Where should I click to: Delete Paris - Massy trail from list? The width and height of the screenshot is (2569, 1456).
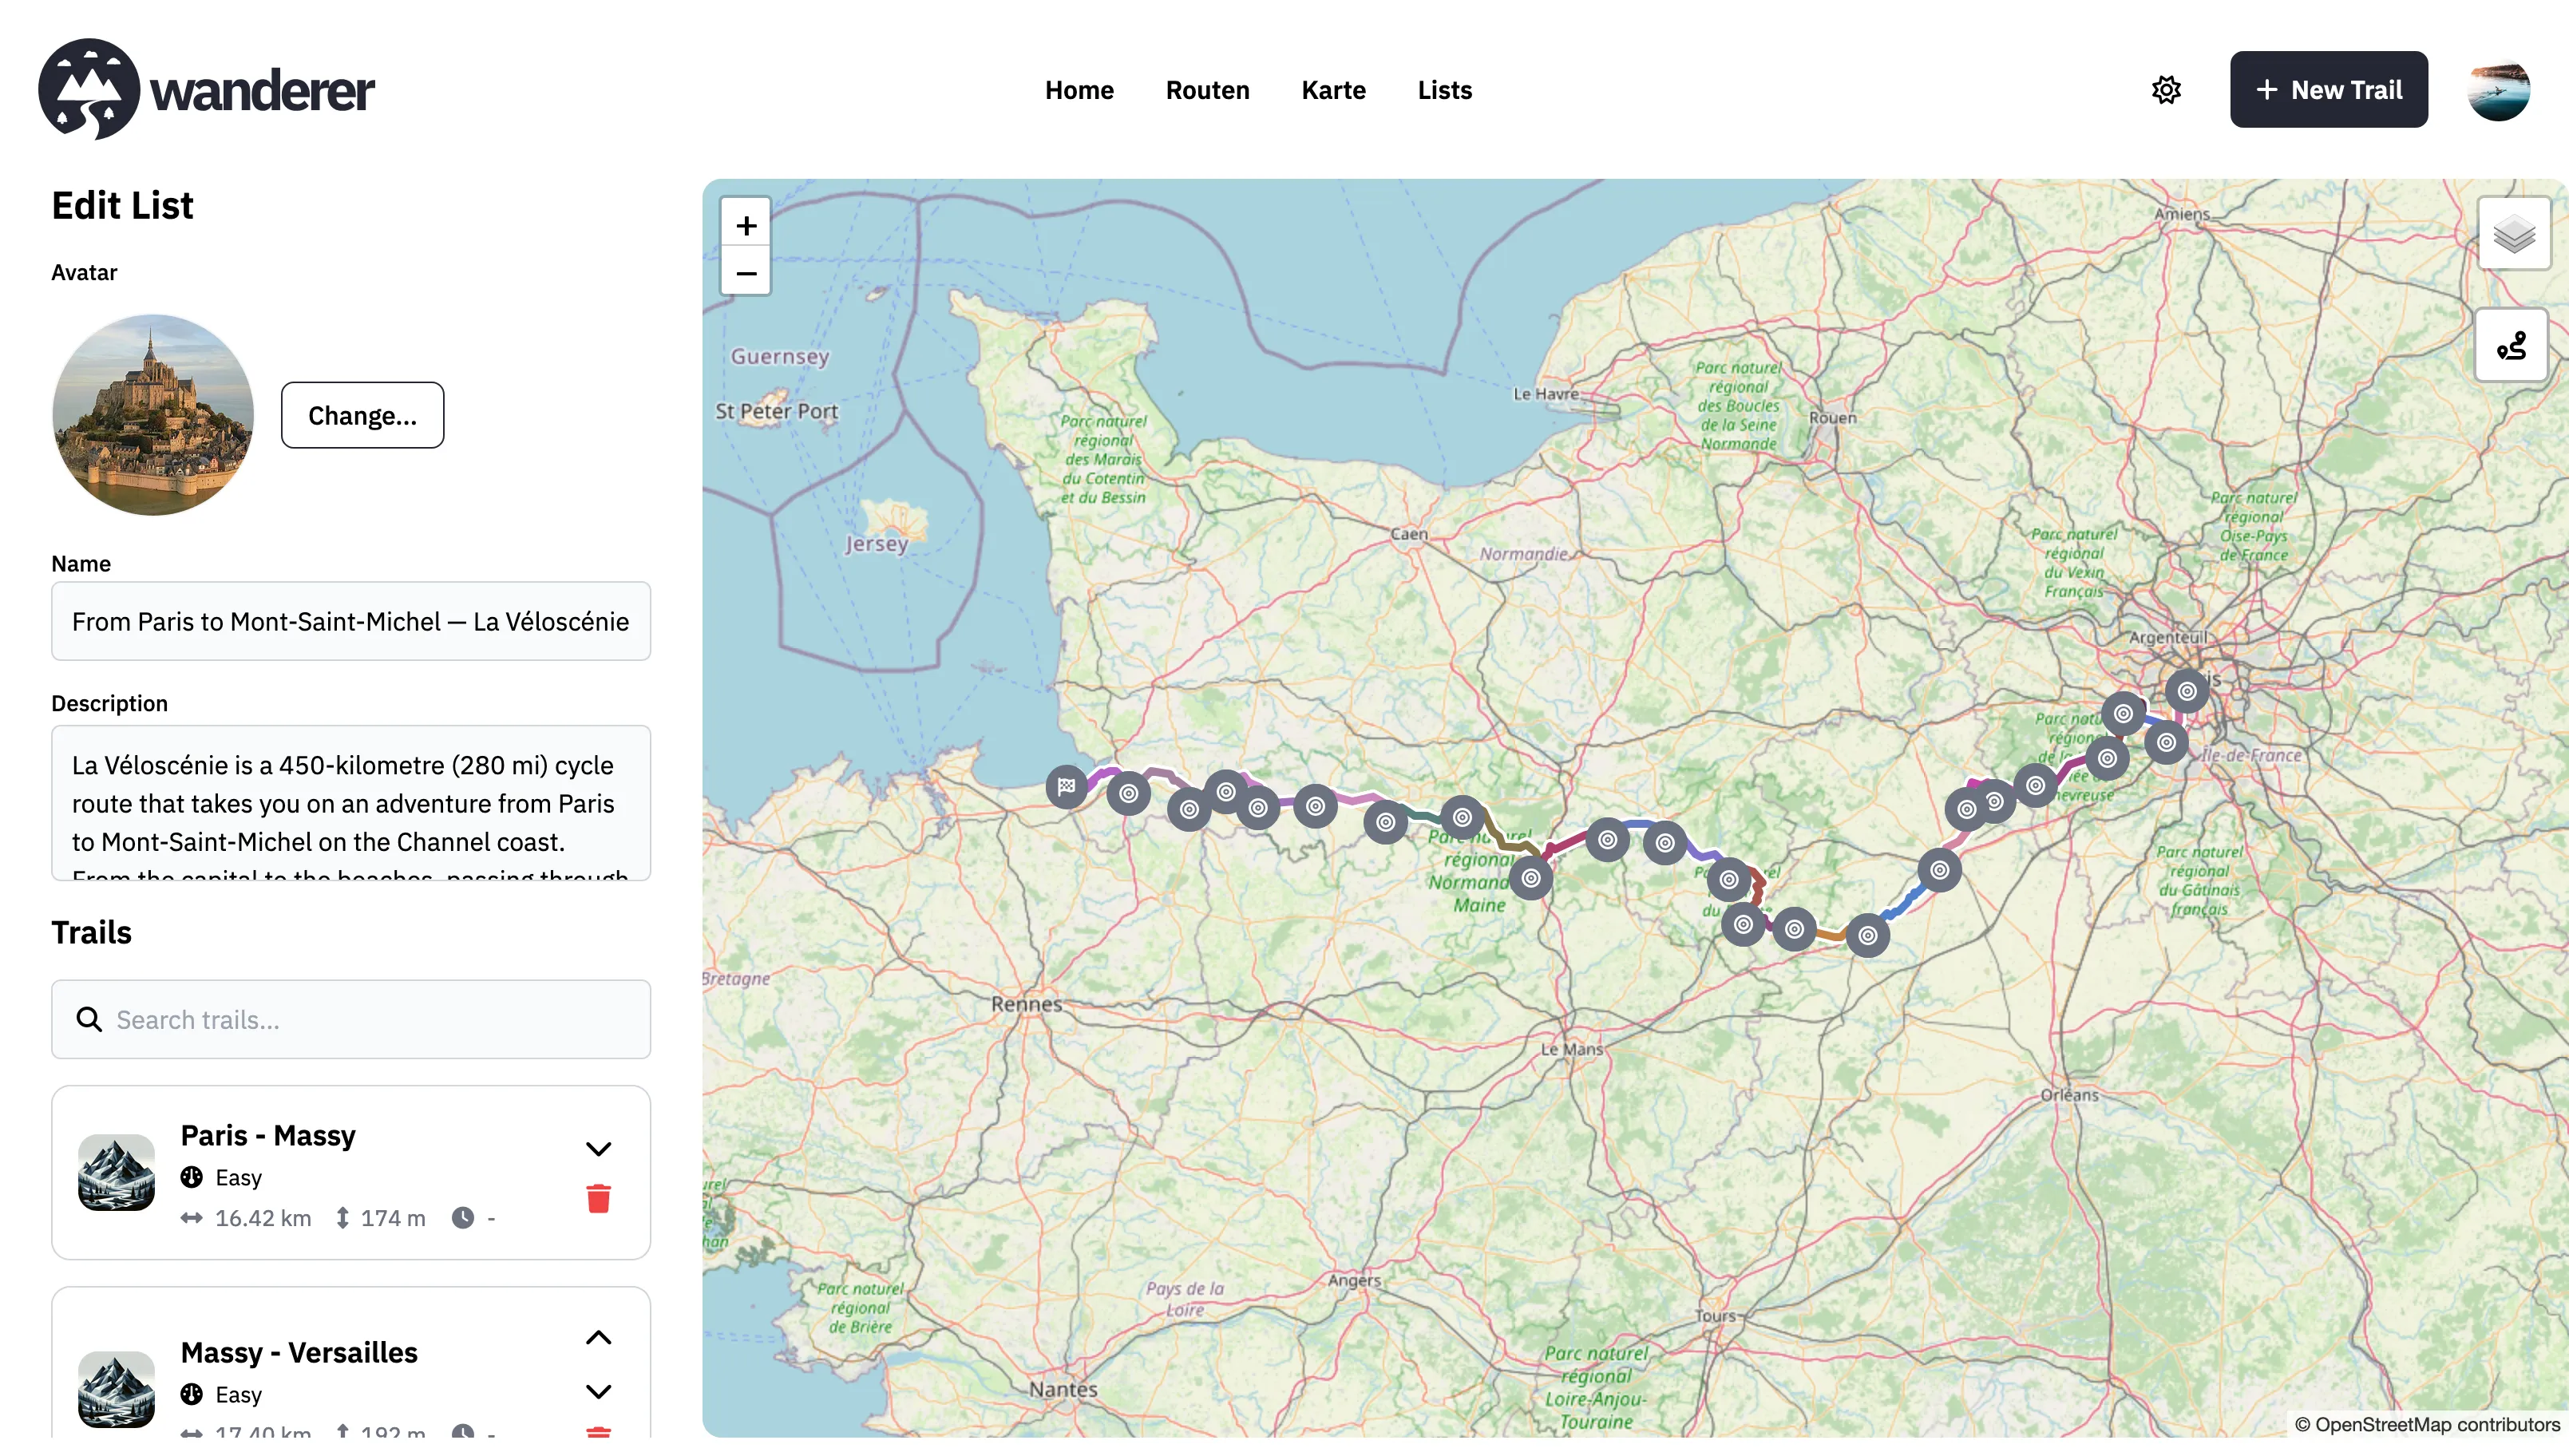tap(598, 1198)
